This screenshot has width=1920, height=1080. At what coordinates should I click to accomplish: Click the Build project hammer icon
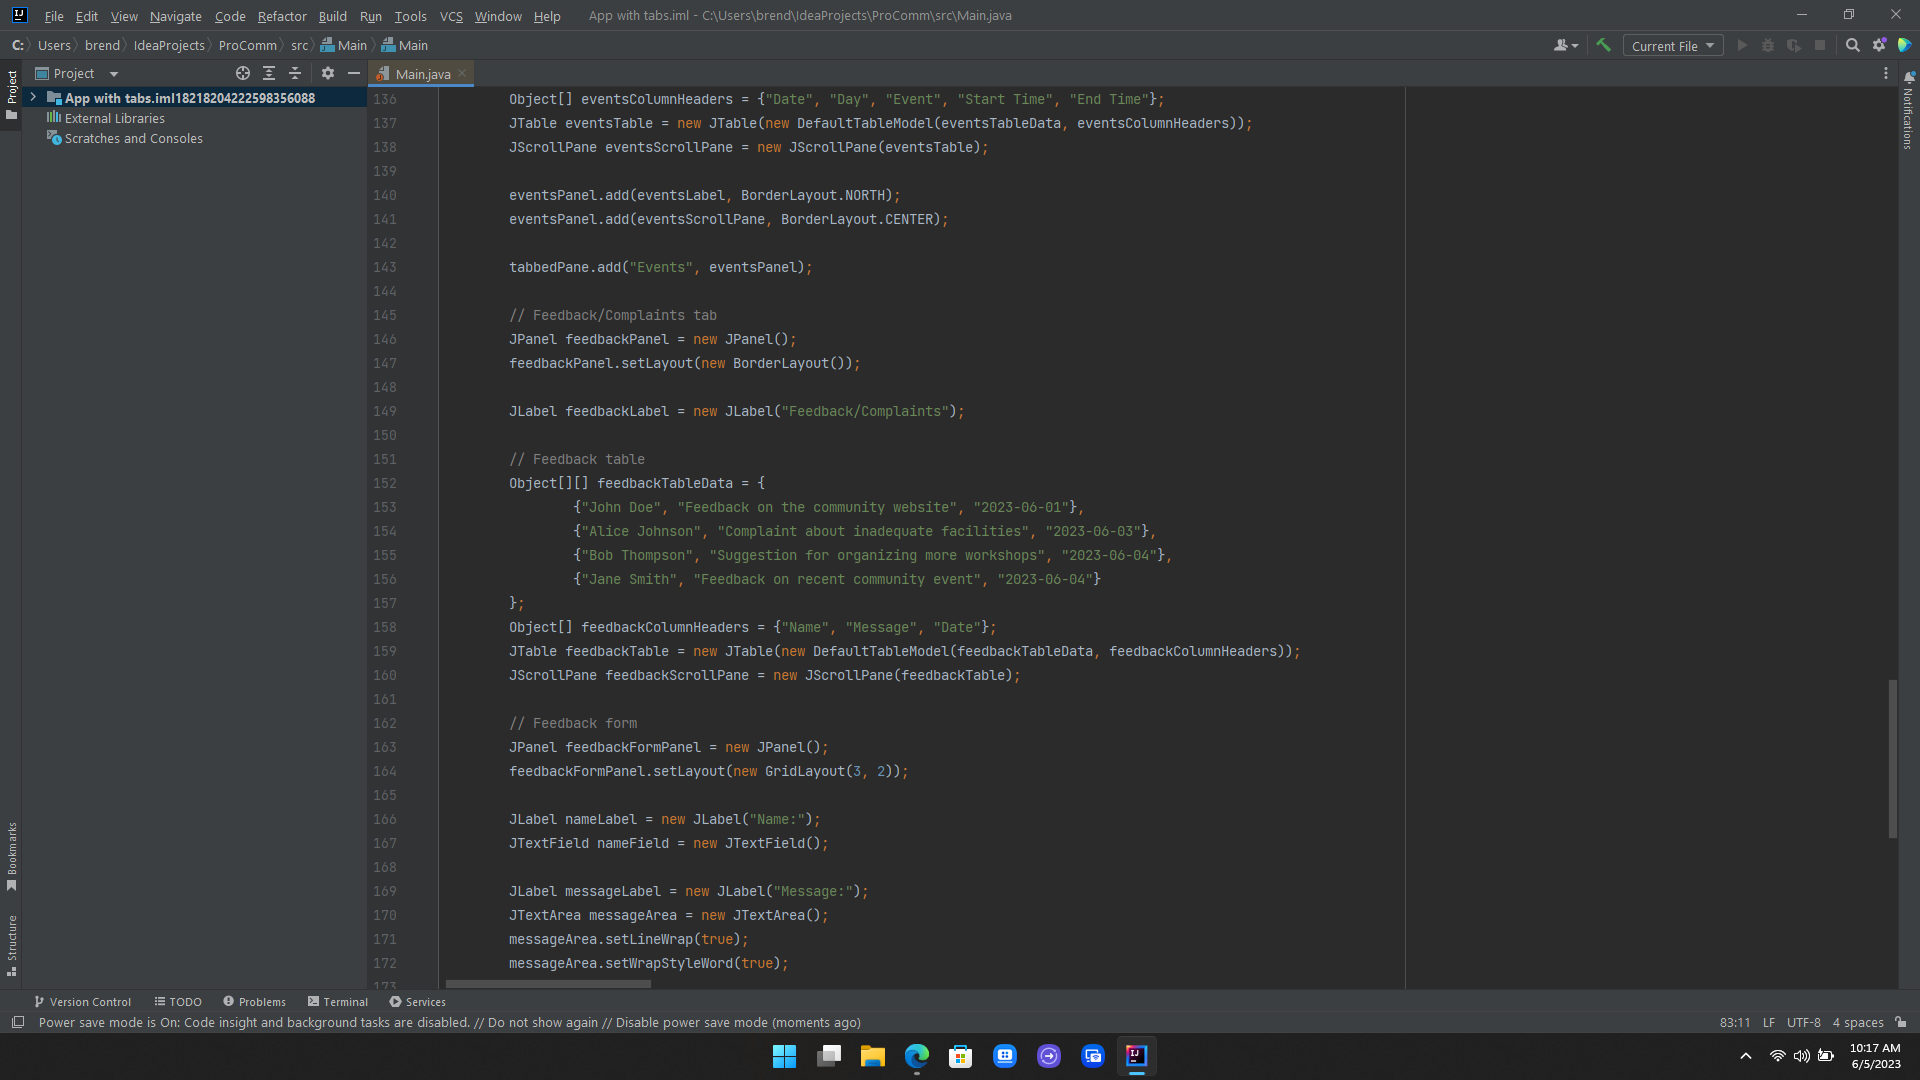(x=1604, y=45)
